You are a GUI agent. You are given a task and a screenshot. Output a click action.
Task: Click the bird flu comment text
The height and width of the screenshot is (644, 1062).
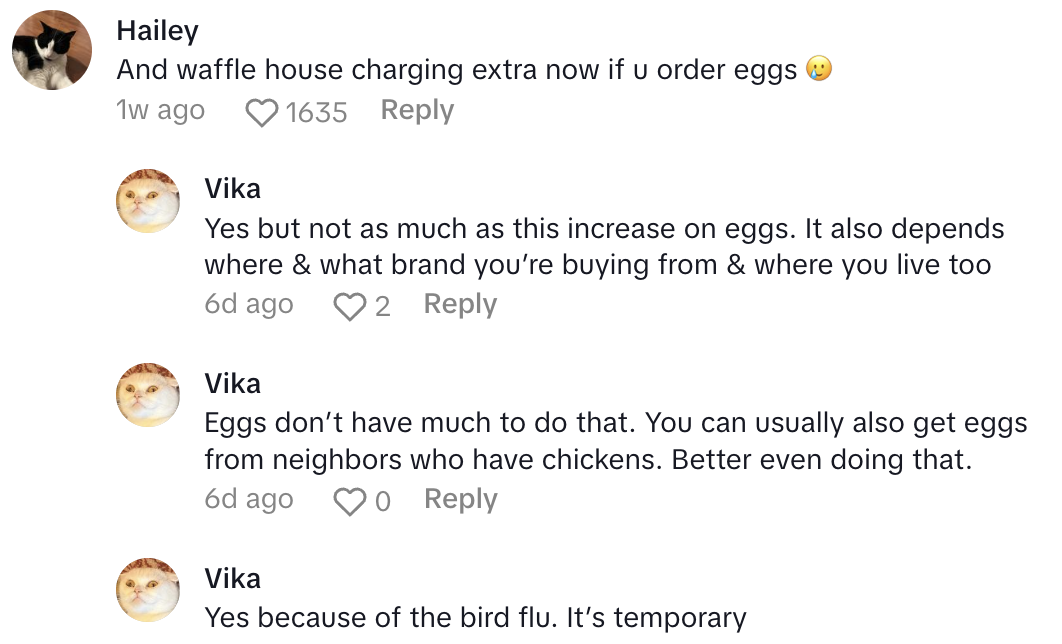click(475, 618)
